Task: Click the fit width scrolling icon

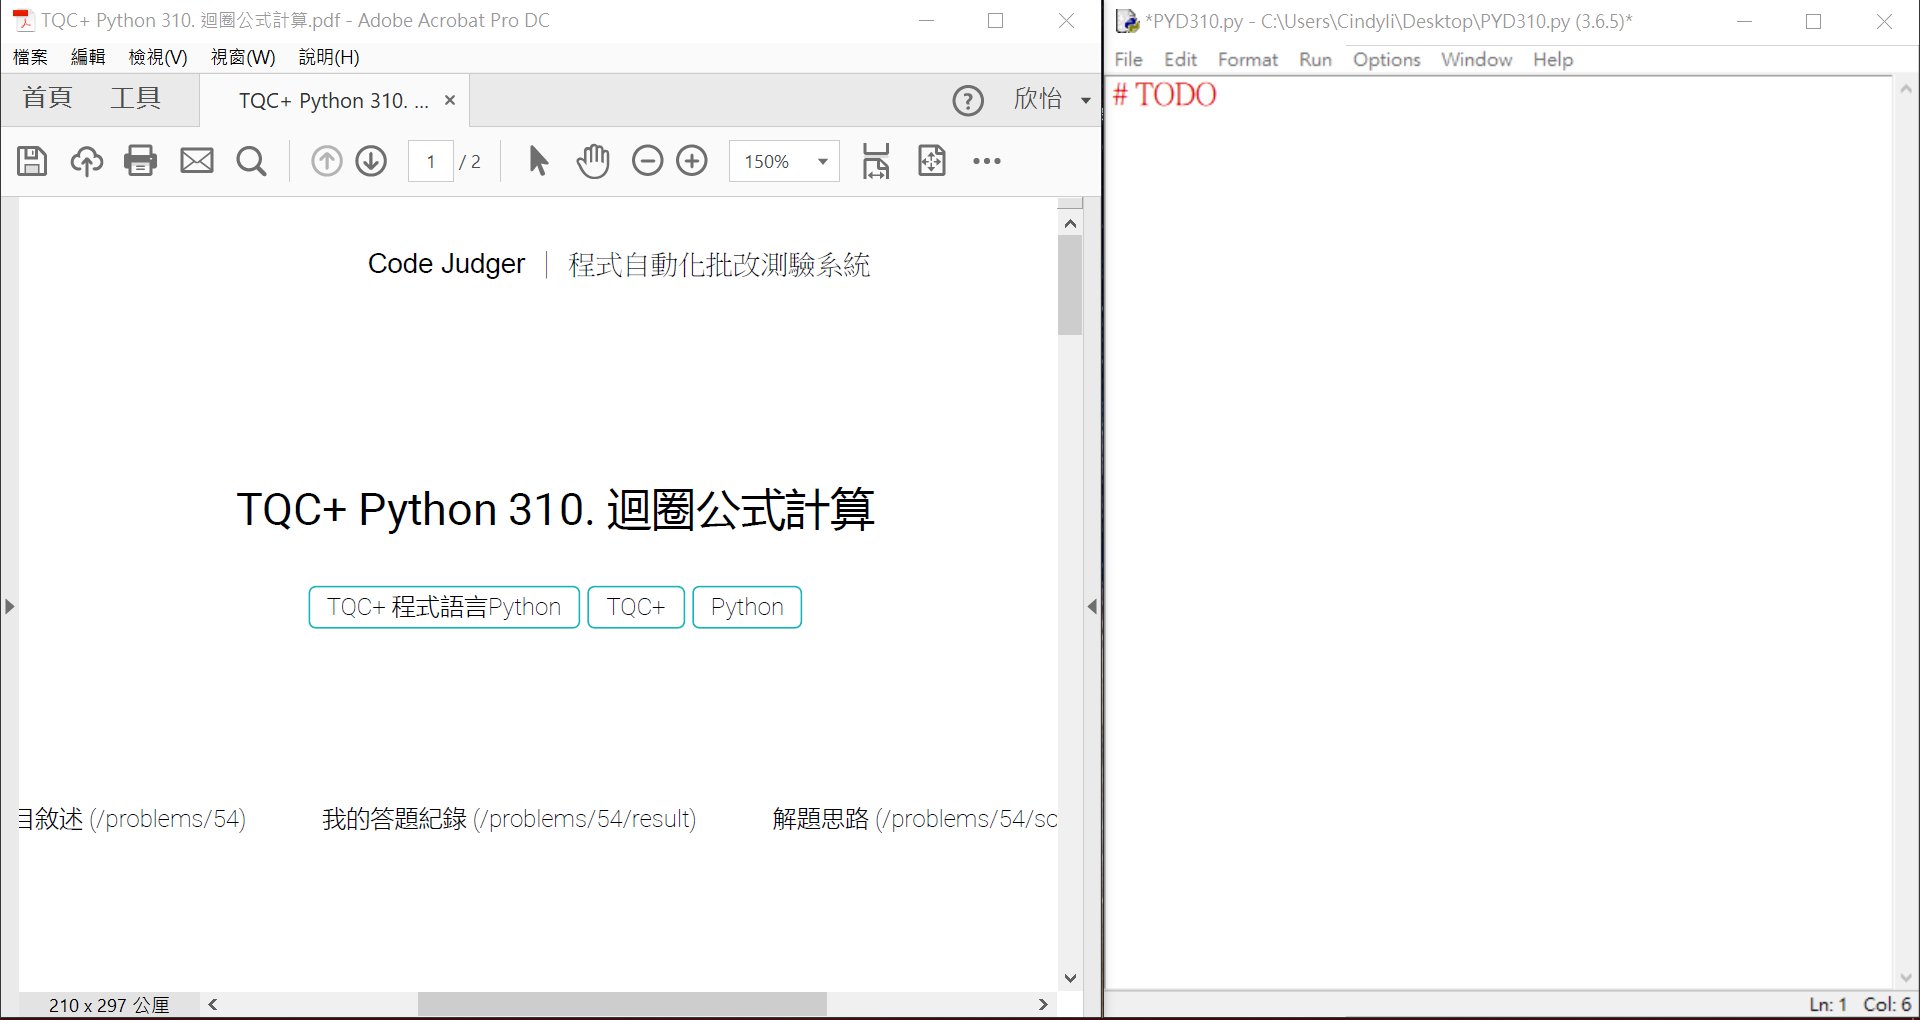Action: coord(876,161)
